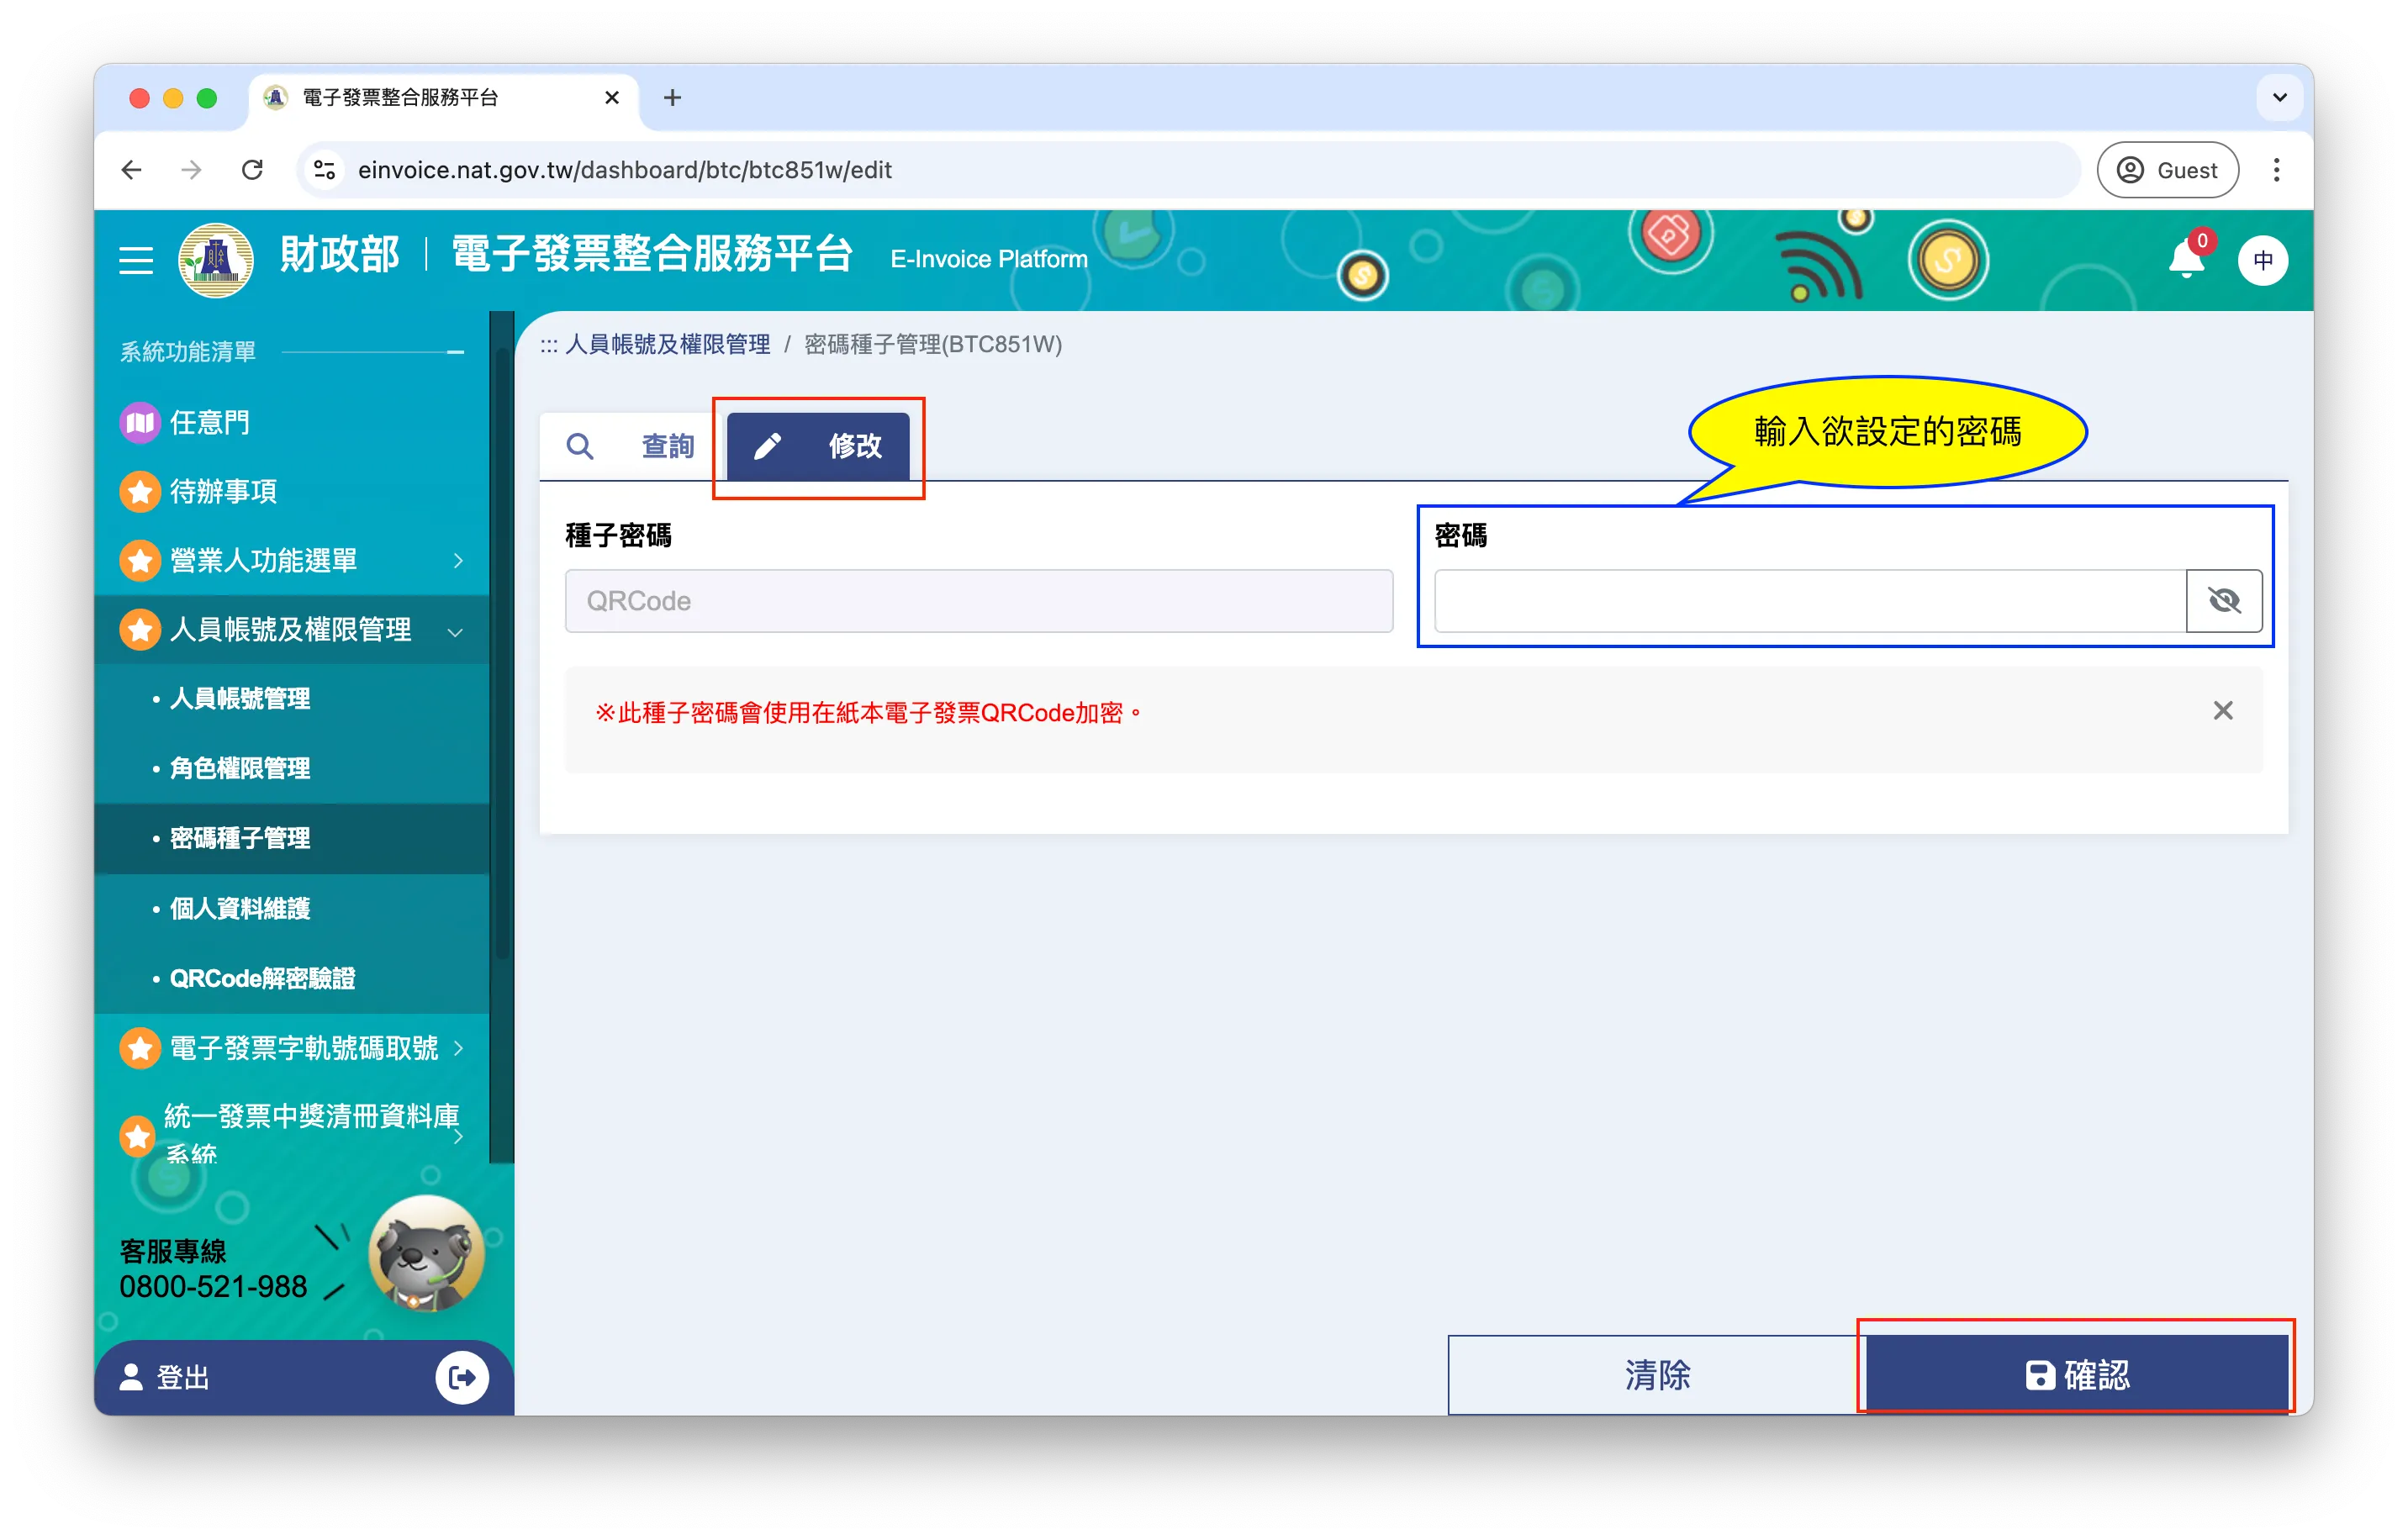
Task: Click the 電子發票字軌號碼取號 star icon
Action: pos(140,1048)
